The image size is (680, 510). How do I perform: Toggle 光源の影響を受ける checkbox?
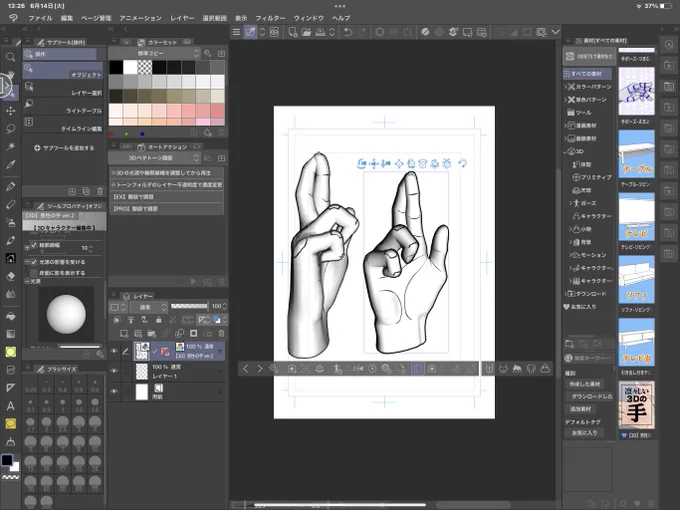click(x=34, y=262)
